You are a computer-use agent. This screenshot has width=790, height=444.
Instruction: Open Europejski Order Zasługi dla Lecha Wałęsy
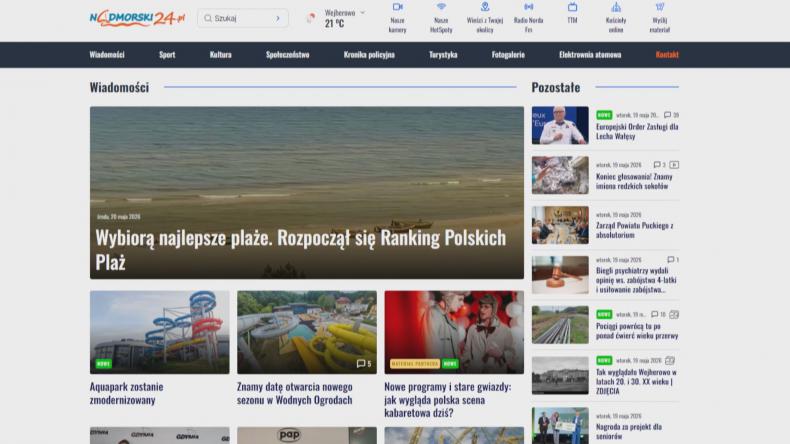[637, 132]
